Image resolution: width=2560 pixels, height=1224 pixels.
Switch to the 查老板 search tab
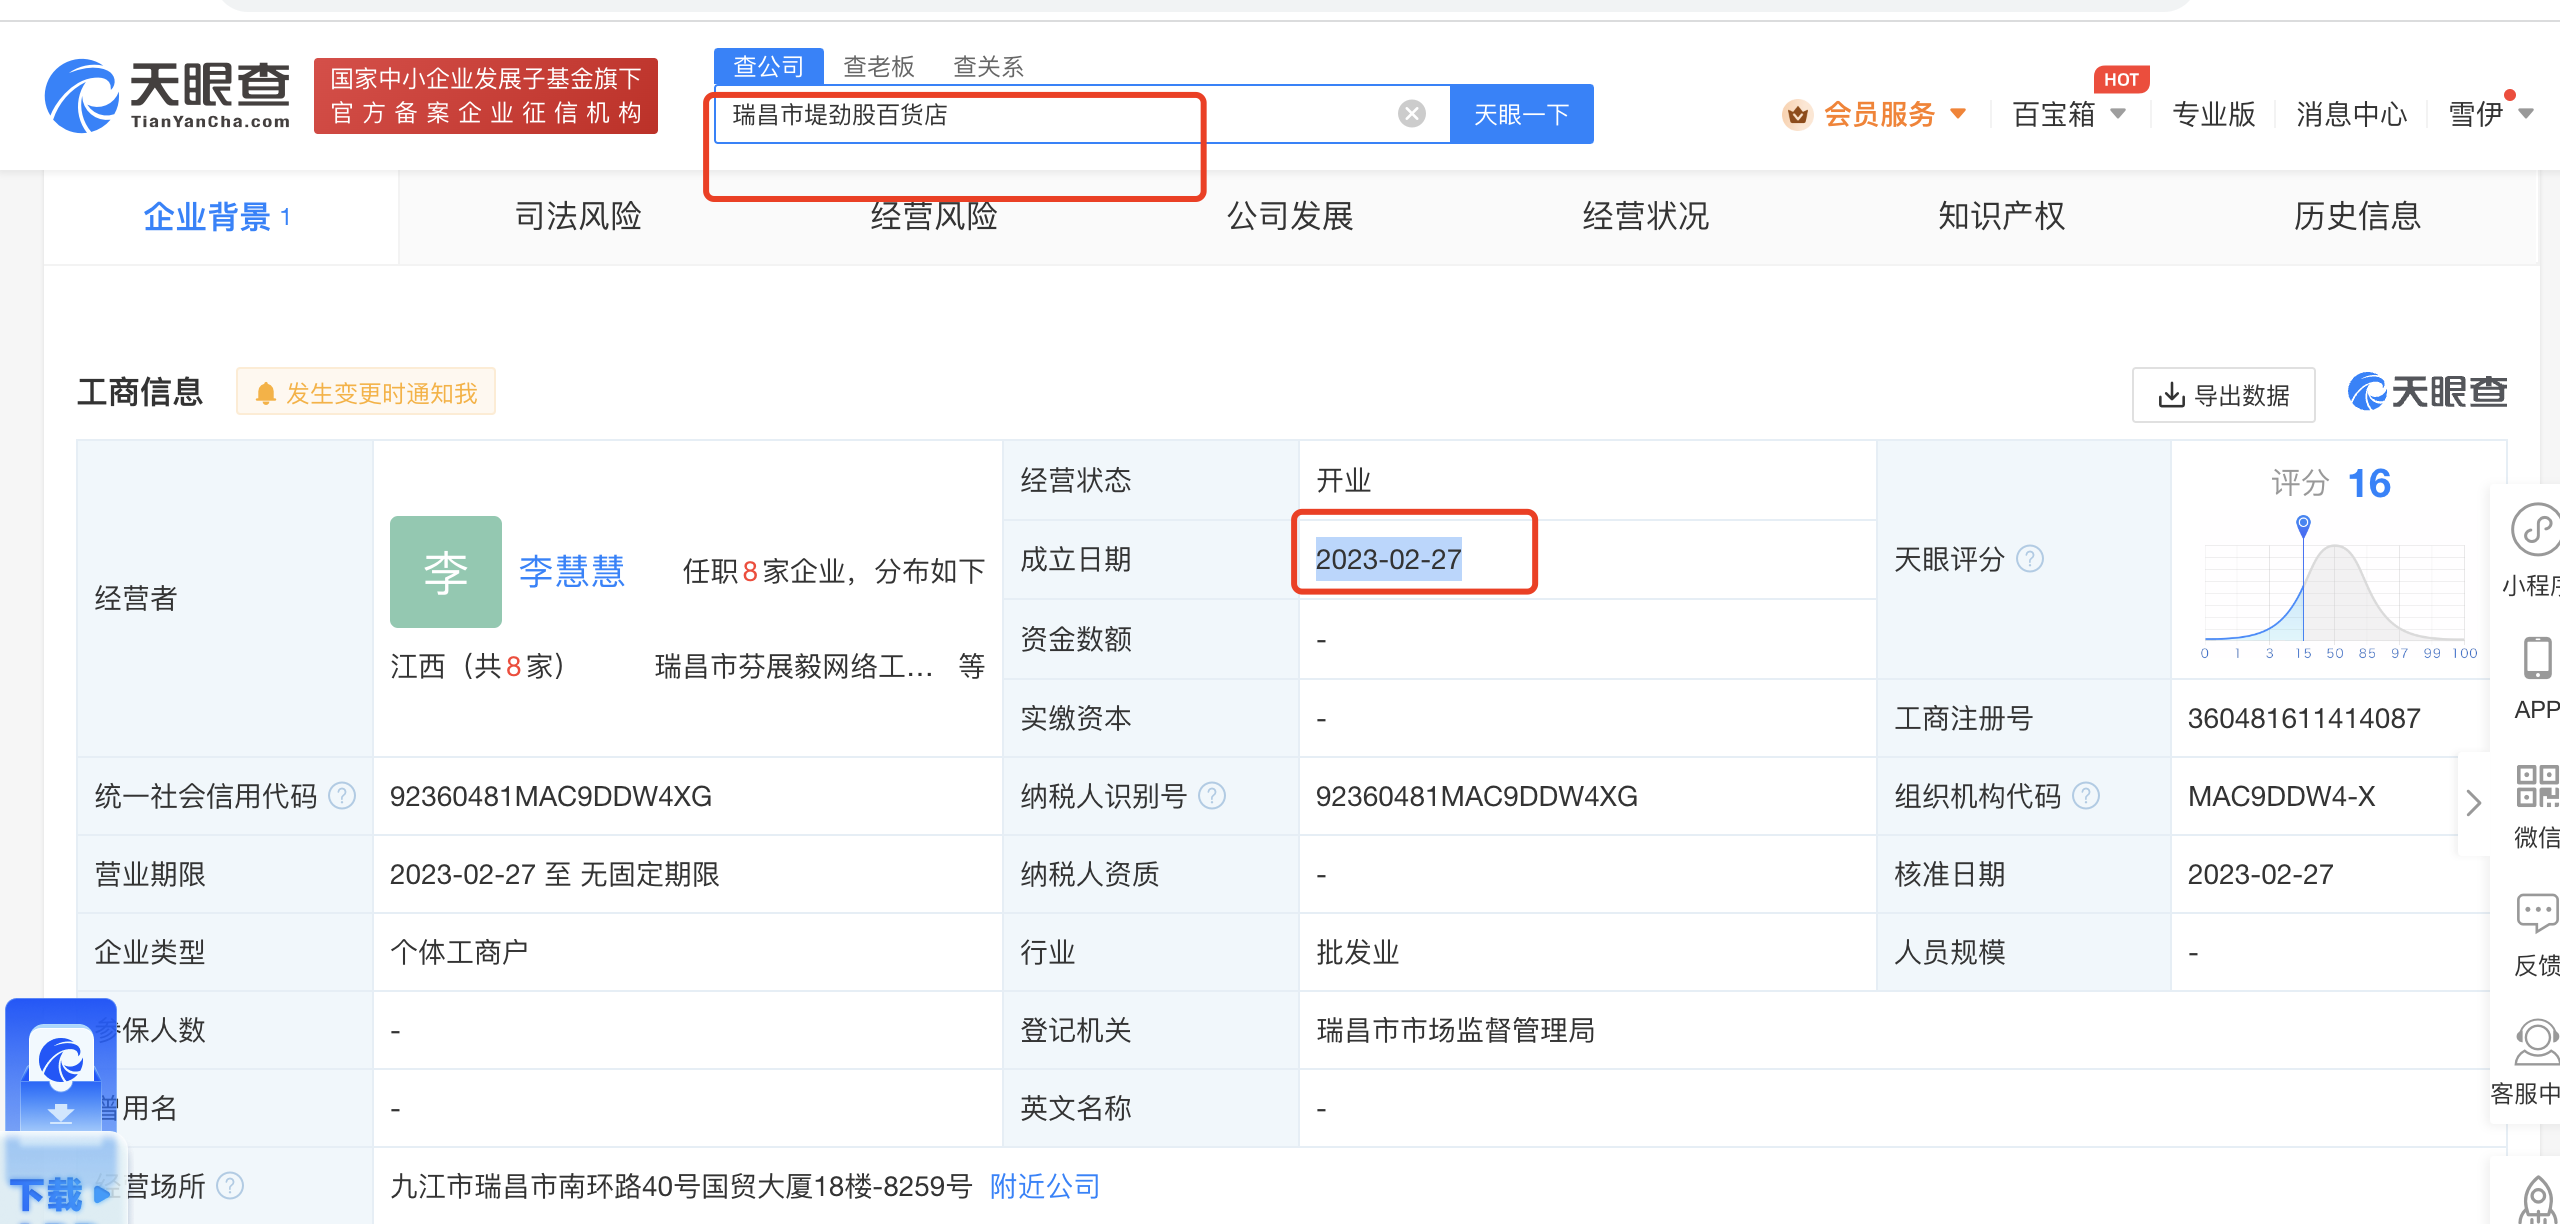[x=878, y=67]
